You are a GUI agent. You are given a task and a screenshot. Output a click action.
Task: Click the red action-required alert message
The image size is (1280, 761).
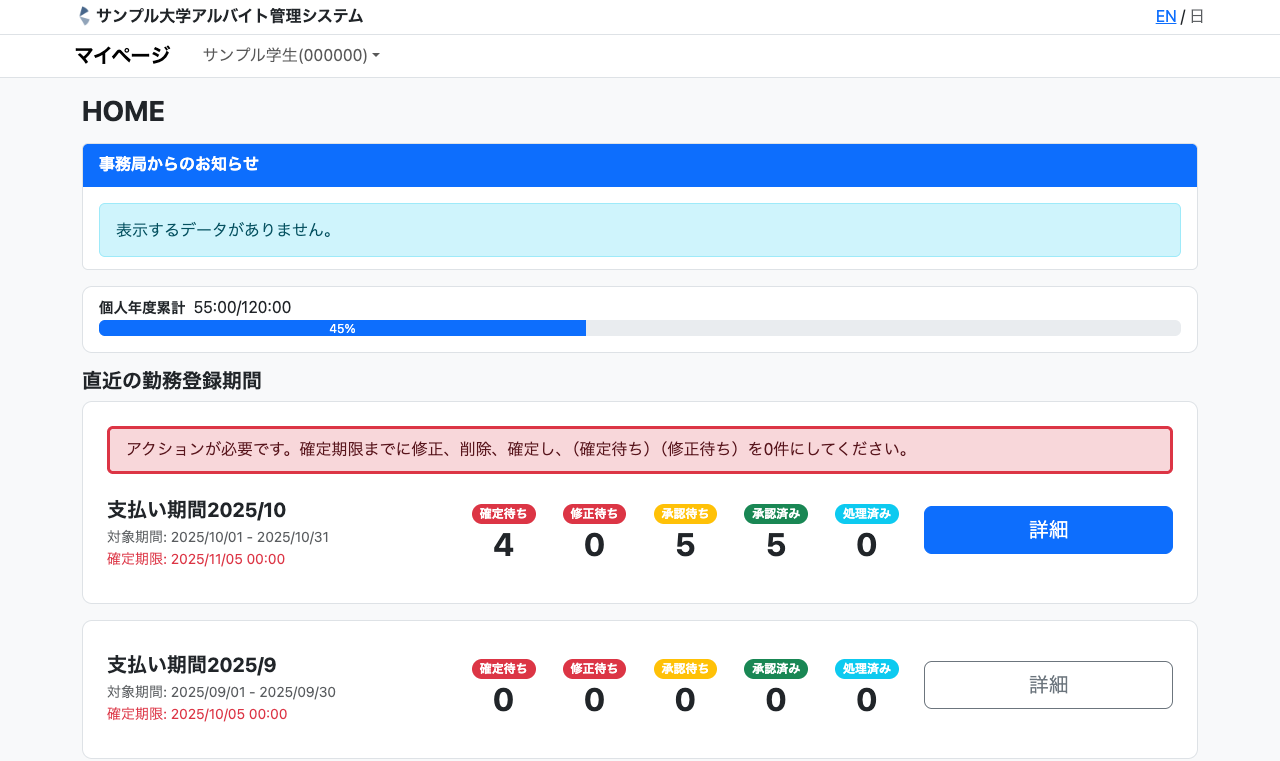tap(640, 450)
